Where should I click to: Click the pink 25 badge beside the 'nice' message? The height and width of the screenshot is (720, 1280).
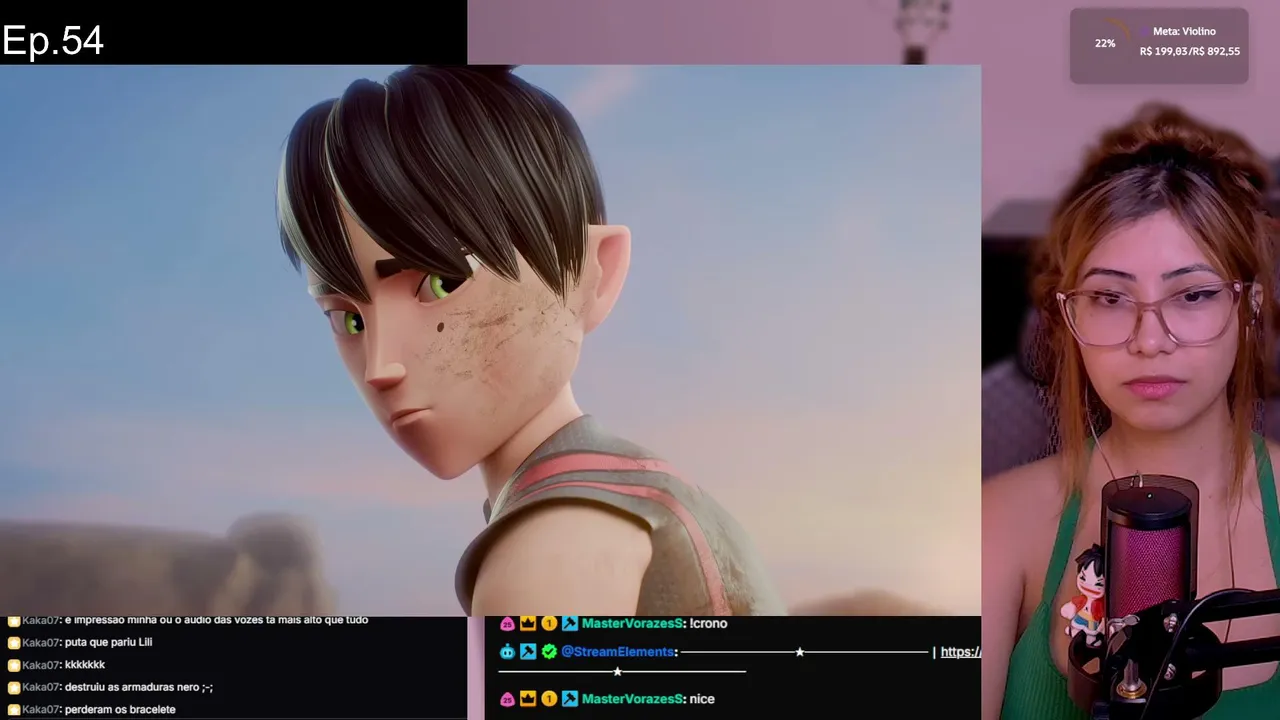click(x=507, y=699)
